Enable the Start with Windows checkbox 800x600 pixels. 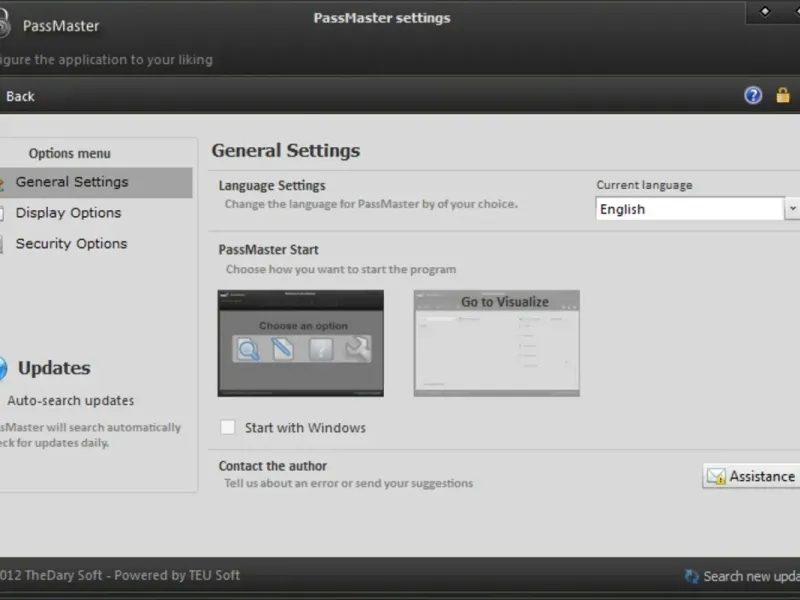[x=228, y=427]
